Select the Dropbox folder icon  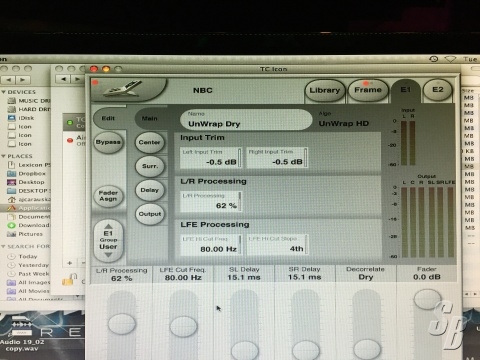[x=12, y=174]
